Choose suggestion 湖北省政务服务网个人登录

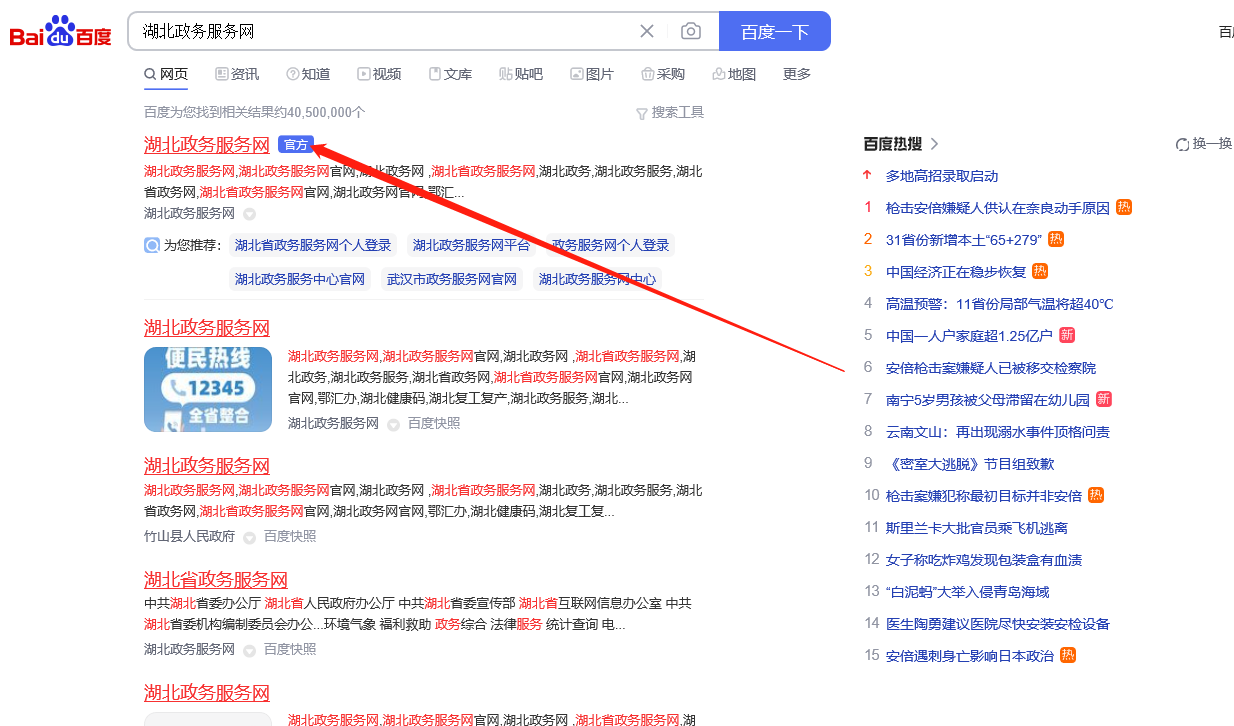[x=313, y=245]
